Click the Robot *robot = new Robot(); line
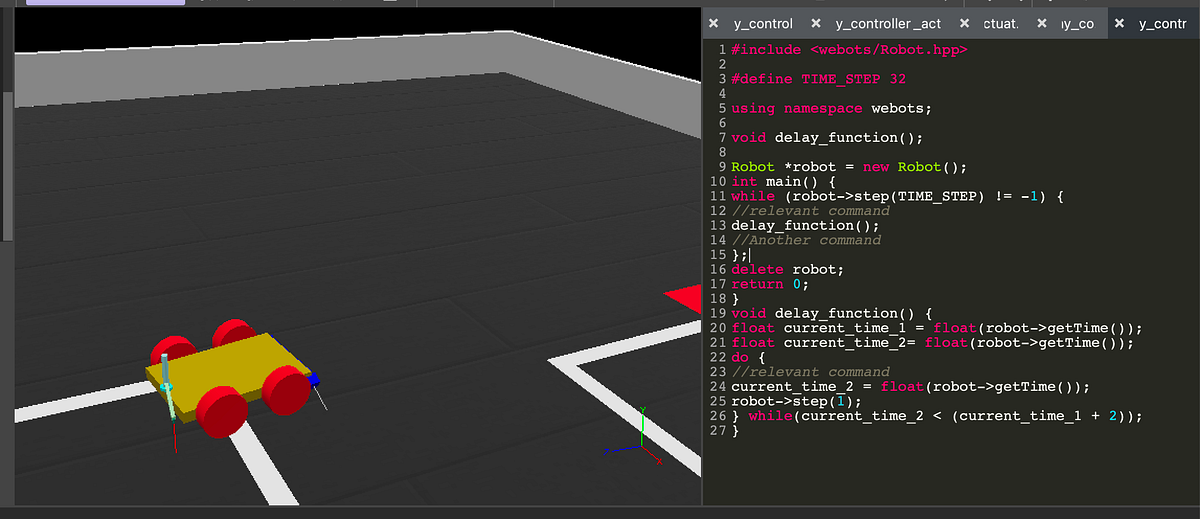This screenshot has height=519, width=1200. point(849,166)
